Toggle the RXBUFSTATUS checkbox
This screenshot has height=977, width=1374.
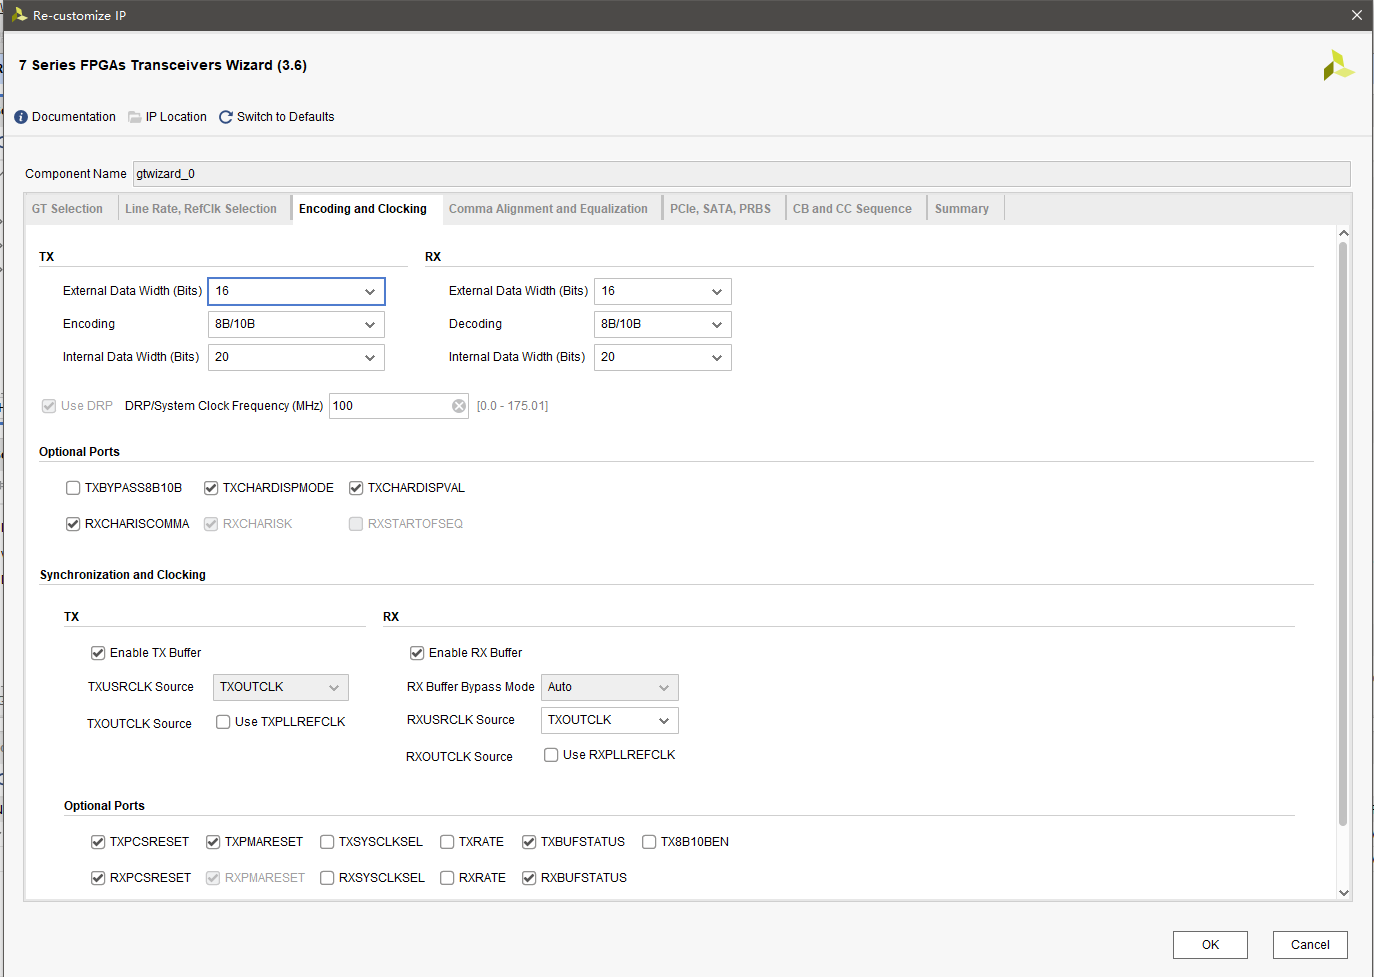529,878
